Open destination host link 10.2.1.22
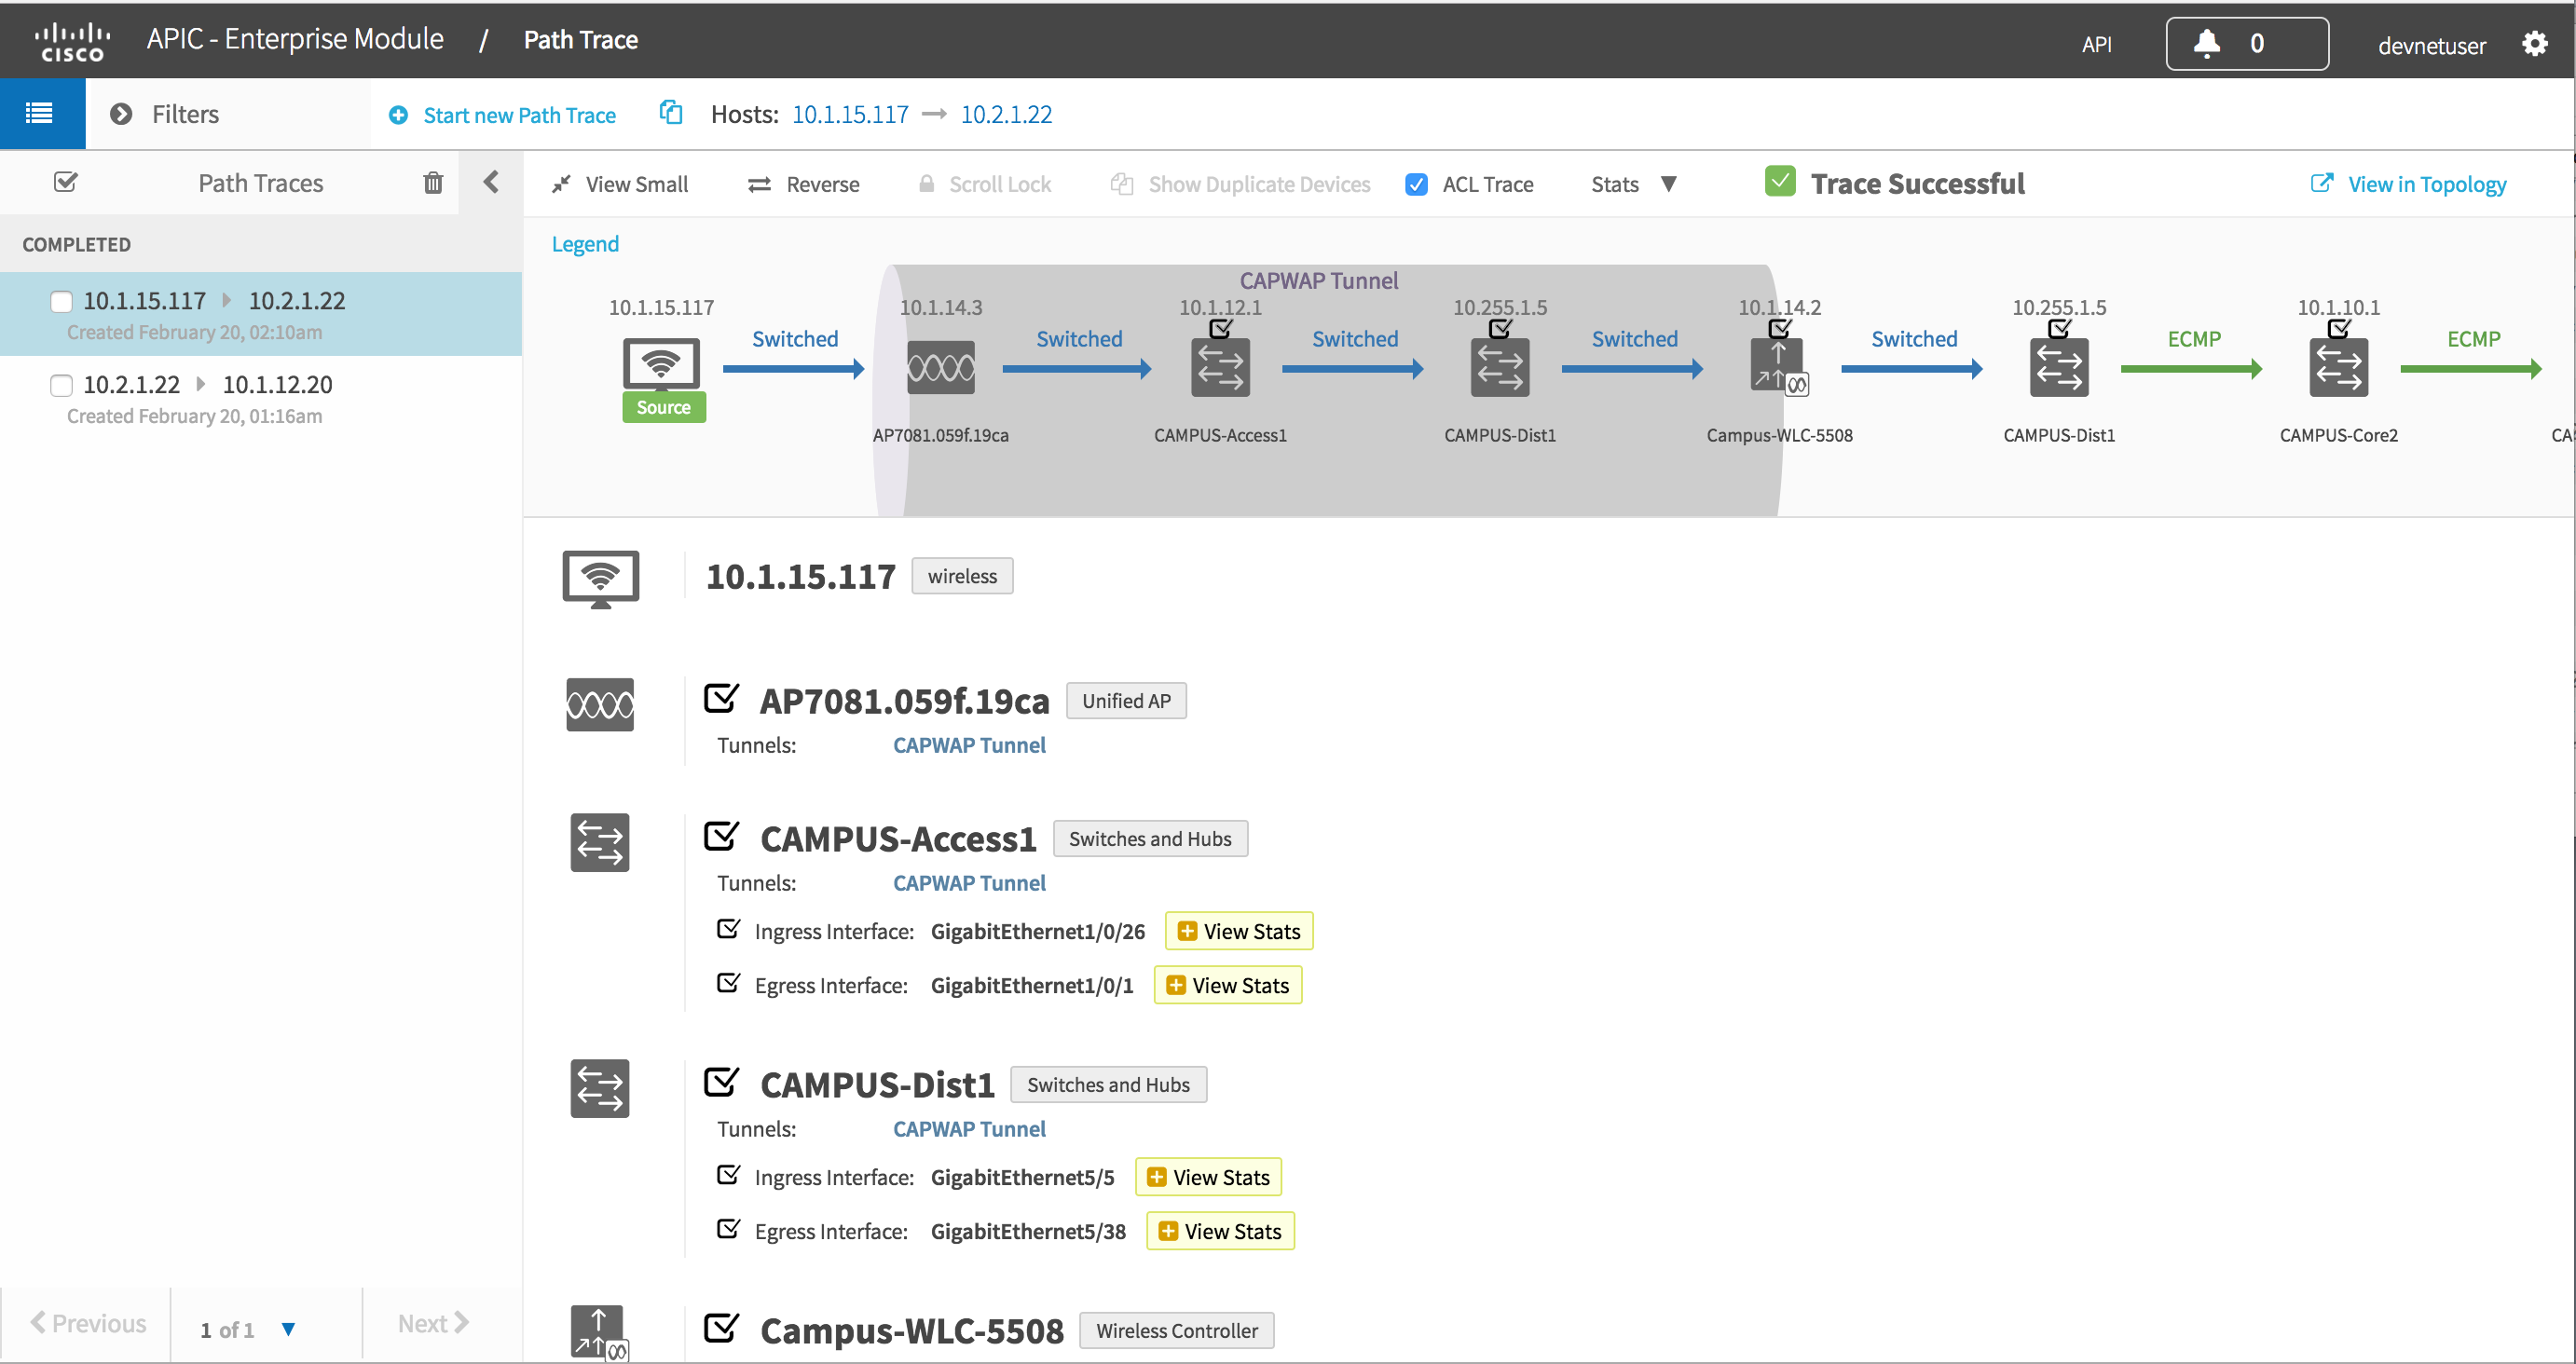Image resolution: width=2576 pixels, height=1364 pixels. pos(1006,114)
